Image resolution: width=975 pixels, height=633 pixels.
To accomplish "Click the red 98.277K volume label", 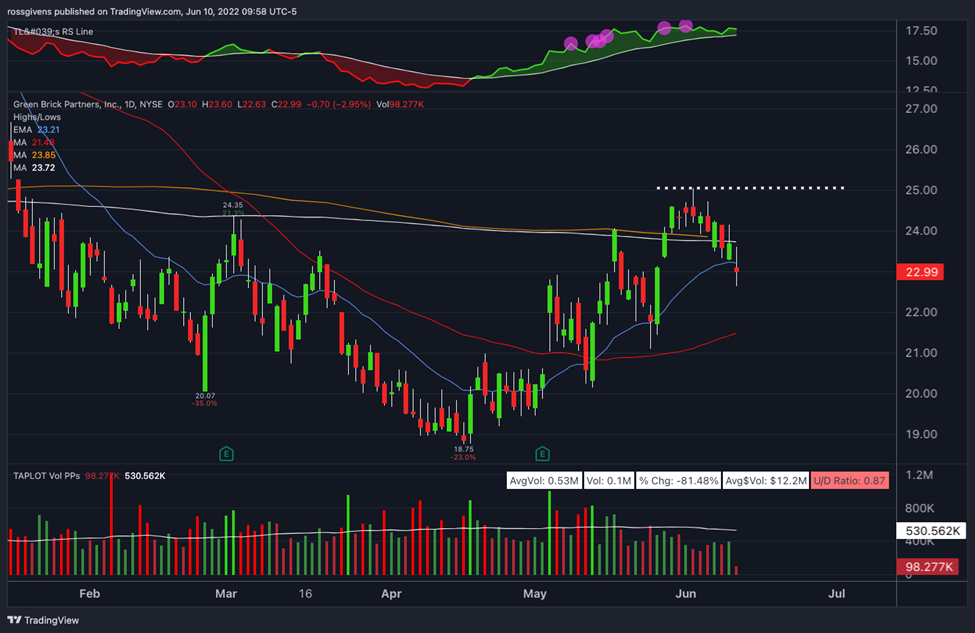I will coord(928,566).
